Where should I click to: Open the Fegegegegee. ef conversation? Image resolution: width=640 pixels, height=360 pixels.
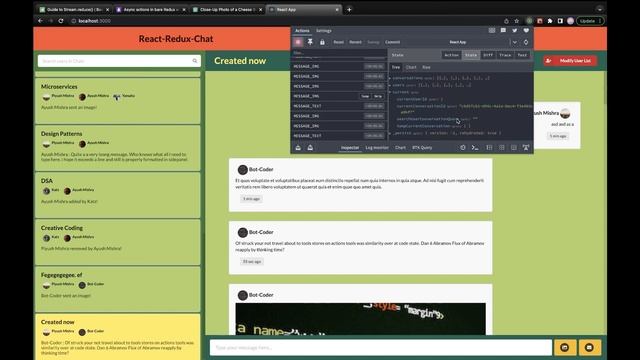[118, 289]
